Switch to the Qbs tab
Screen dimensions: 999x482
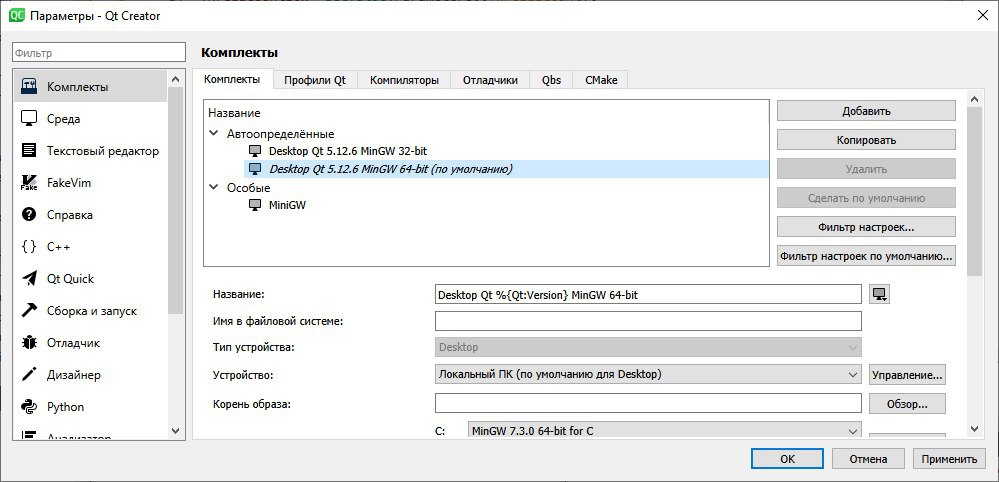[x=551, y=80]
